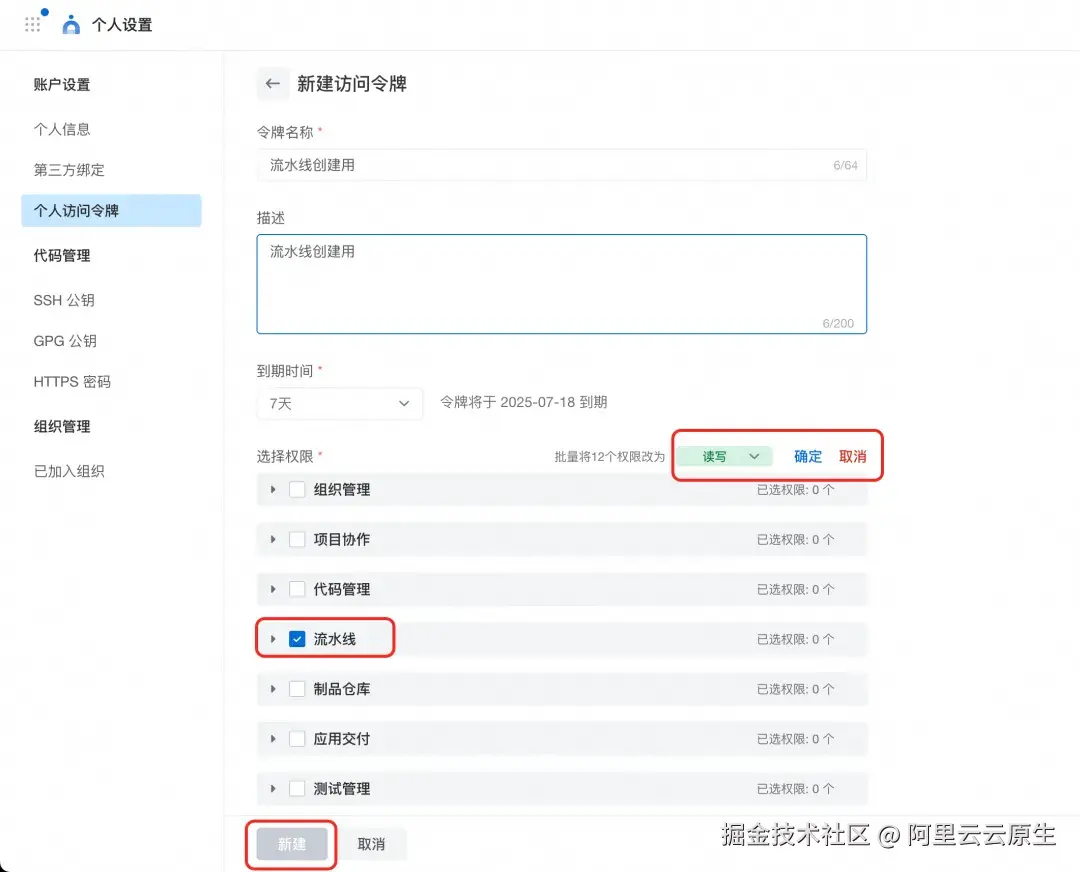Click the 描述 text area
Viewport: 1080px width, 872px height.
point(561,284)
